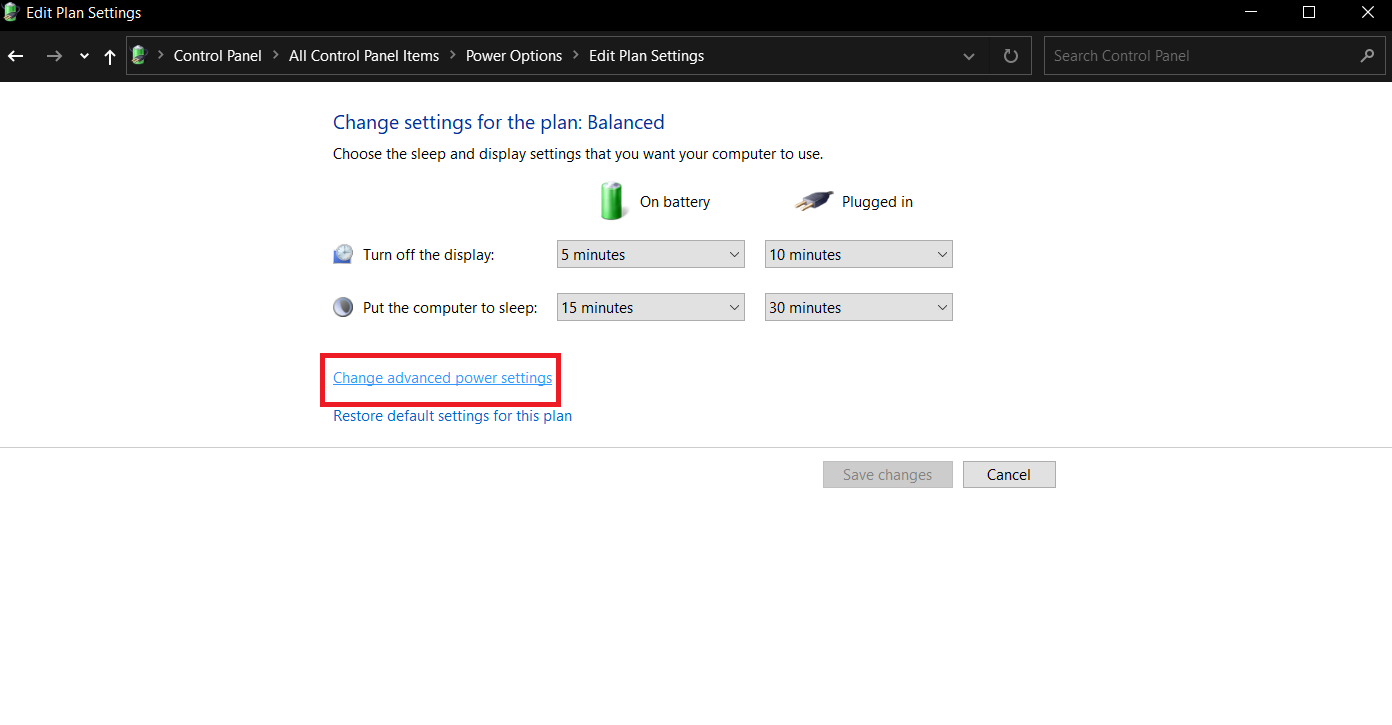Click the sleep moon icon

pos(343,307)
